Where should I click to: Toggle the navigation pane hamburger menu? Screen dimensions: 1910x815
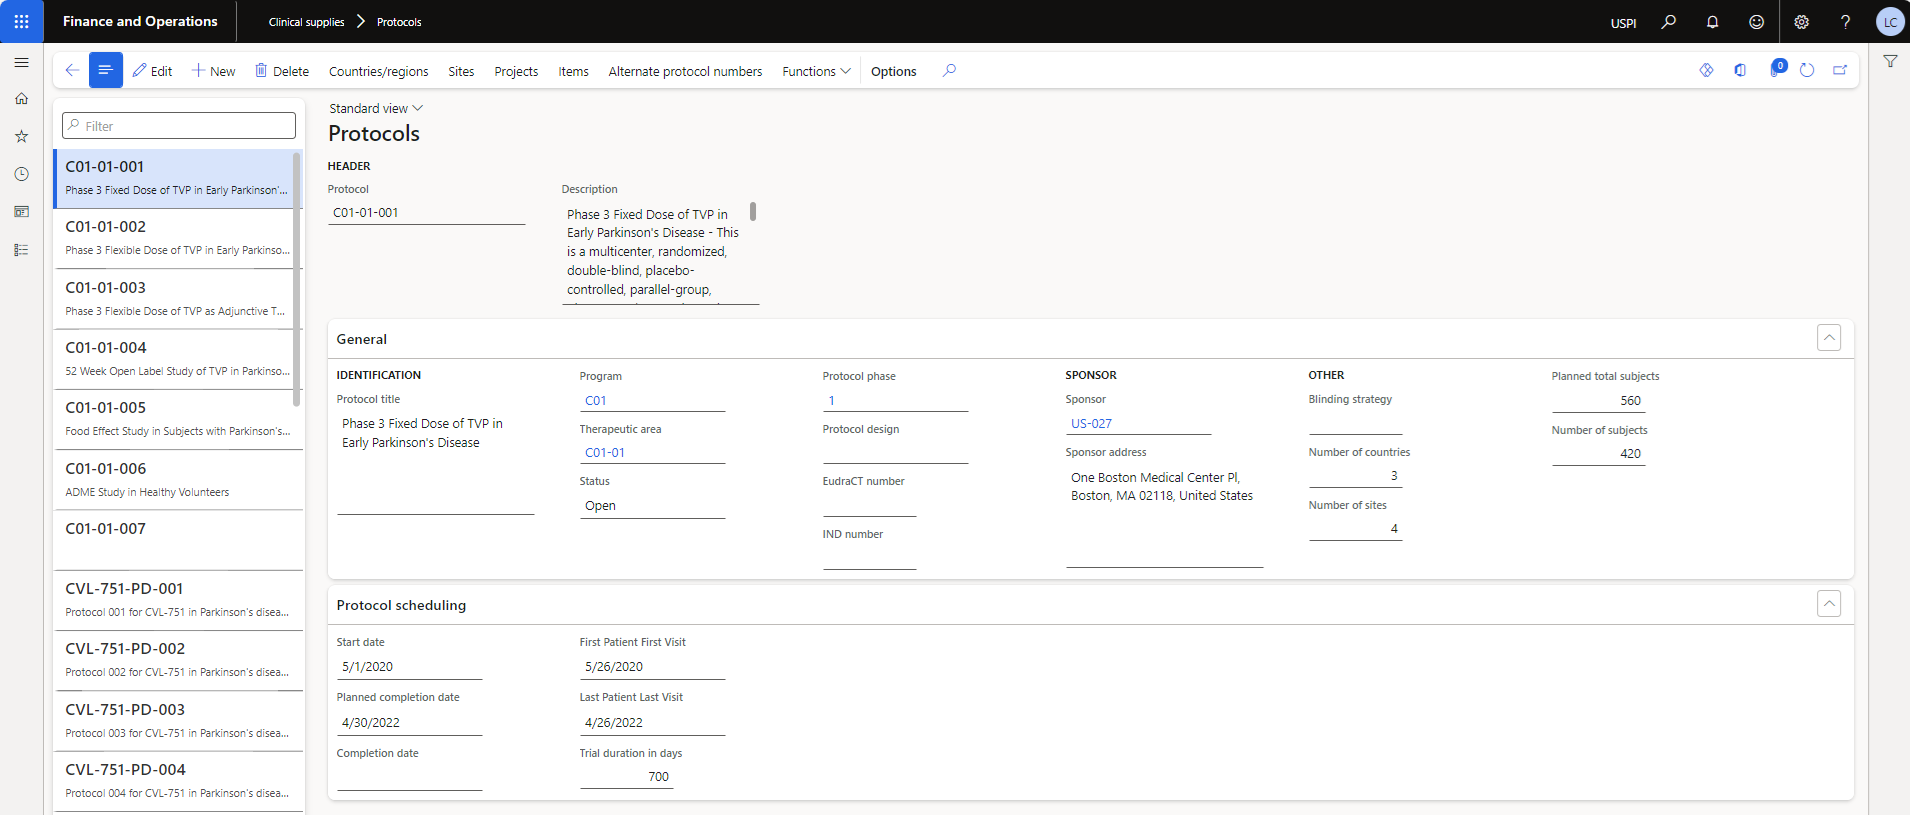(x=21, y=62)
